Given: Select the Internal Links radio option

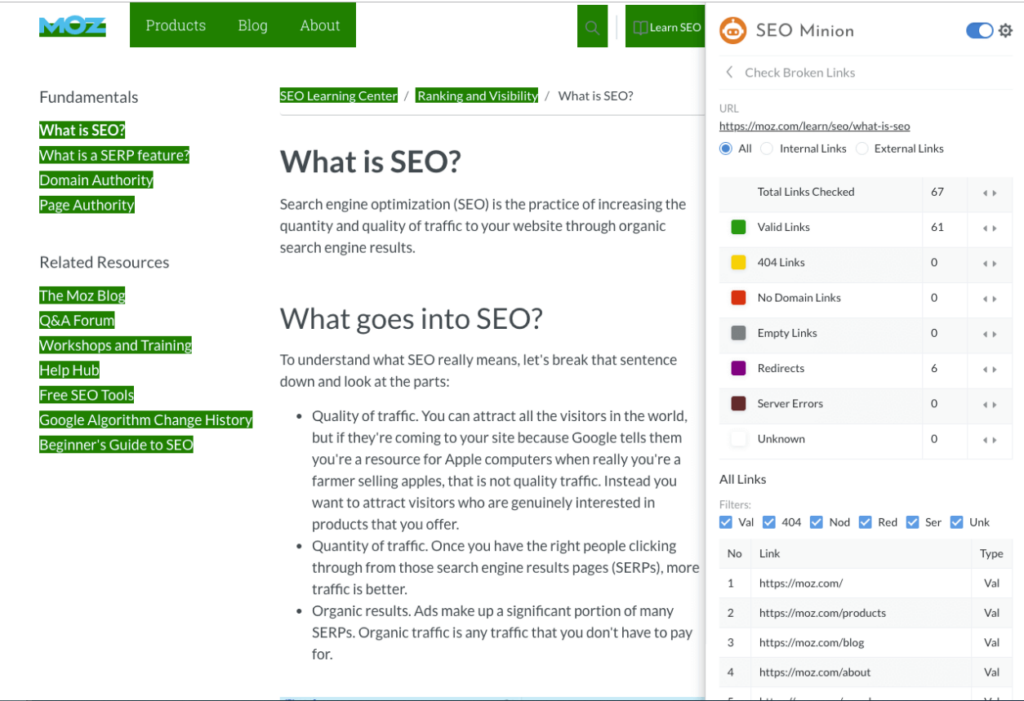Looking at the screenshot, I should tap(765, 148).
